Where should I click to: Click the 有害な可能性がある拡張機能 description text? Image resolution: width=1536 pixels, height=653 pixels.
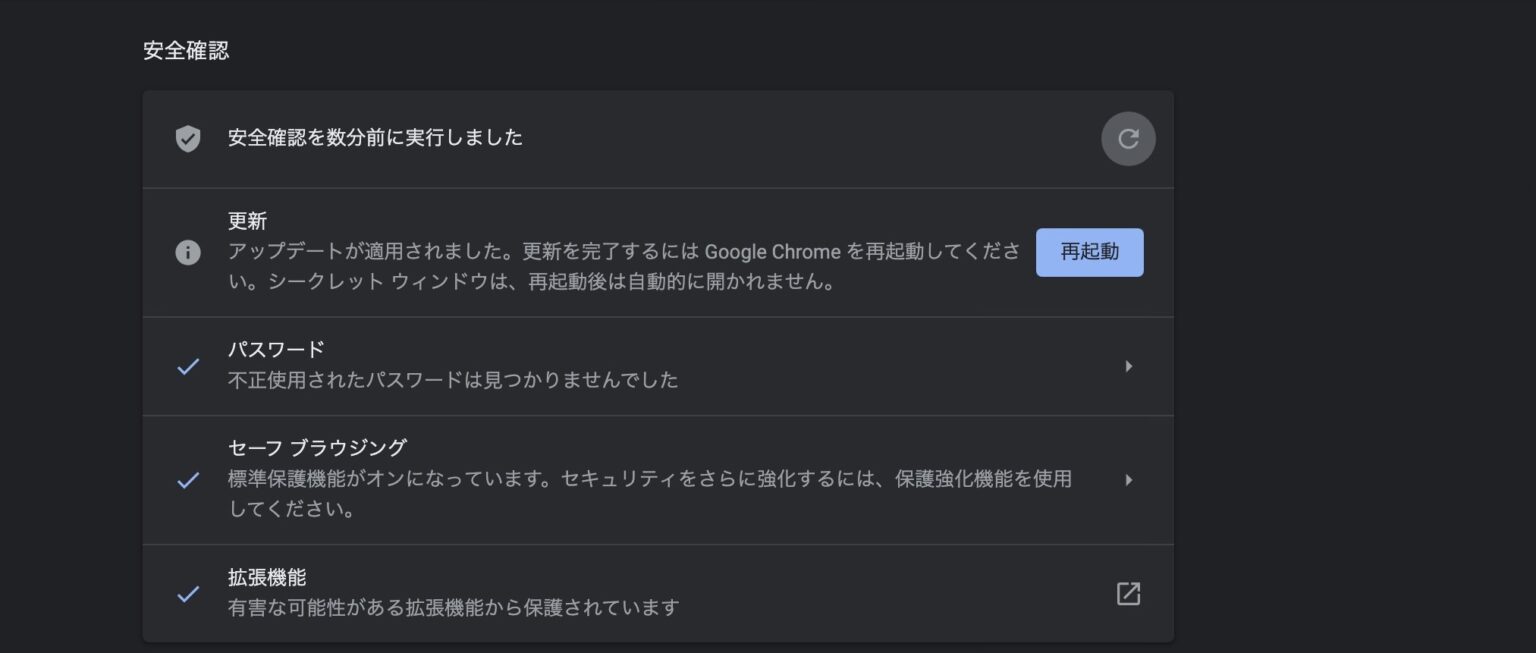[454, 607]
